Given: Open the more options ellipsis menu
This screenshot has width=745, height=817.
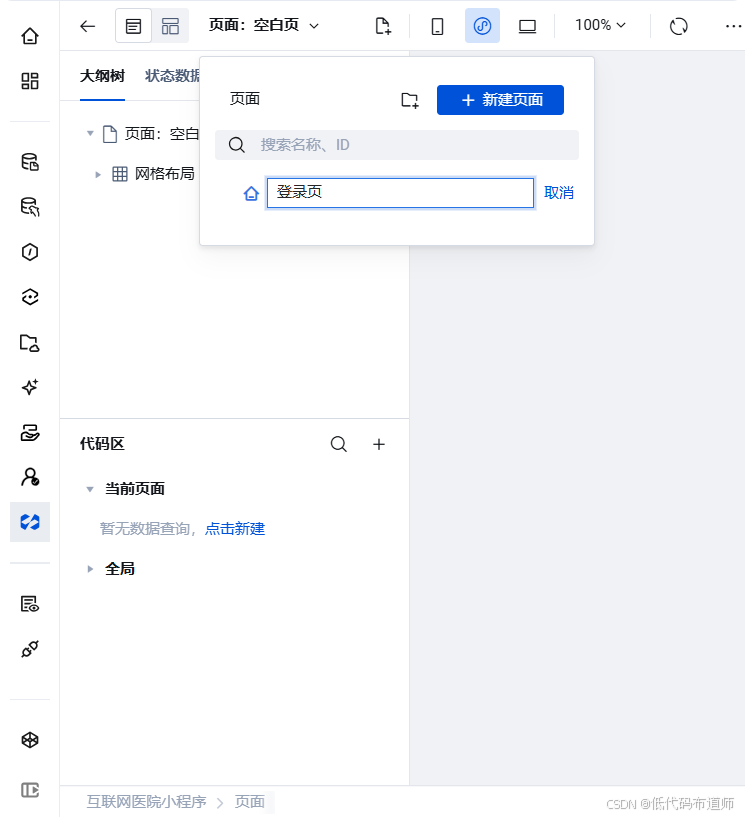Looking at the screenshot, I should tap(734, 26).
